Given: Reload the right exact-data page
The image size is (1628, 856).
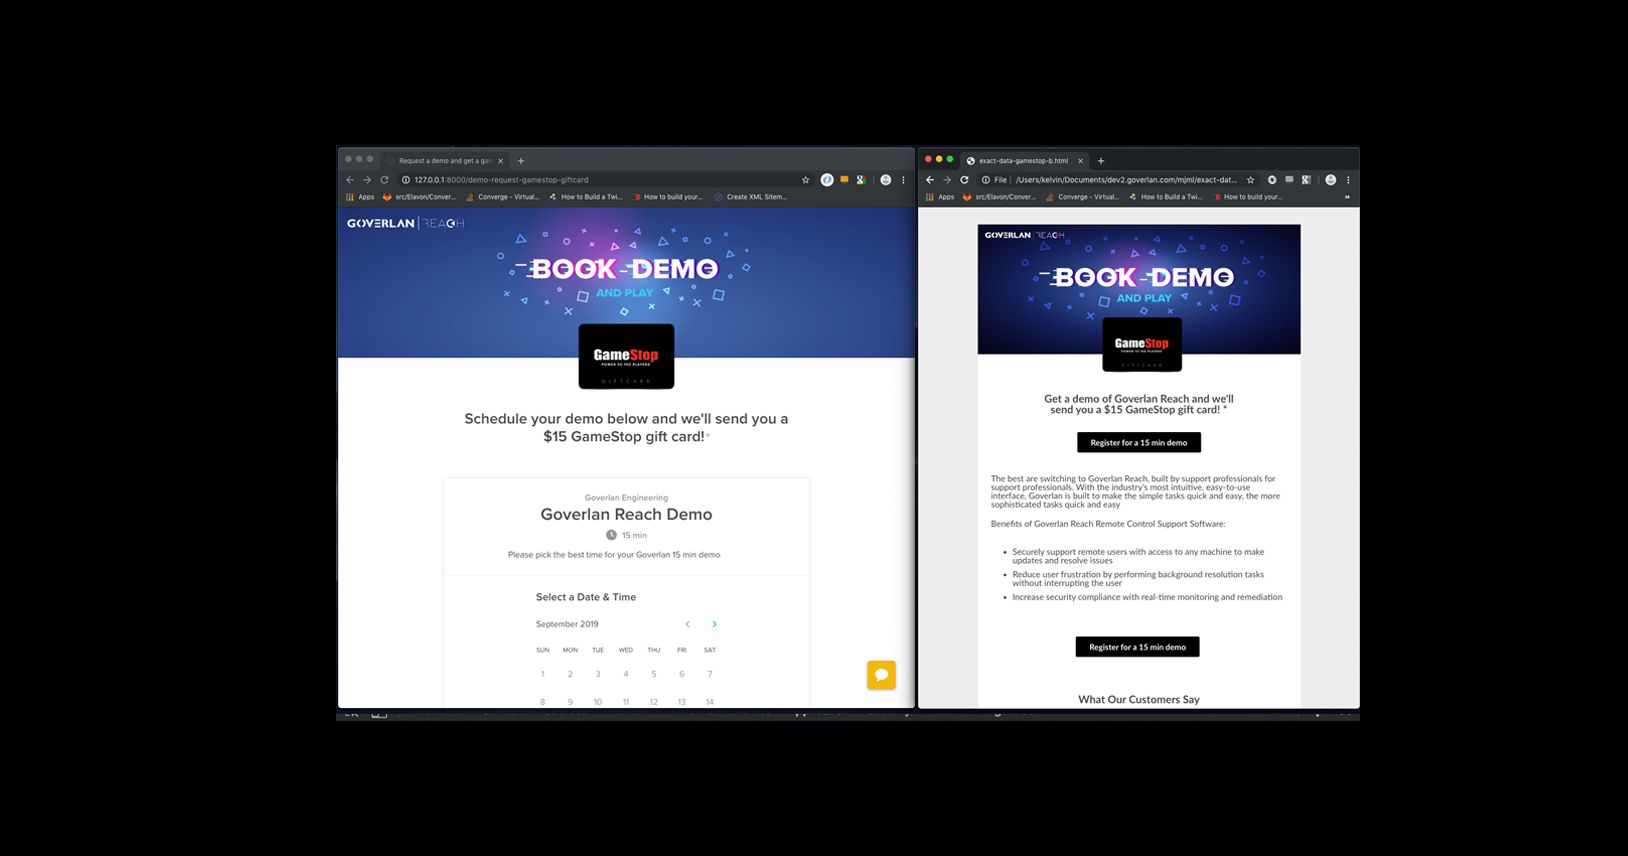Looking at the screenshot, I should (x=964, y=180).
